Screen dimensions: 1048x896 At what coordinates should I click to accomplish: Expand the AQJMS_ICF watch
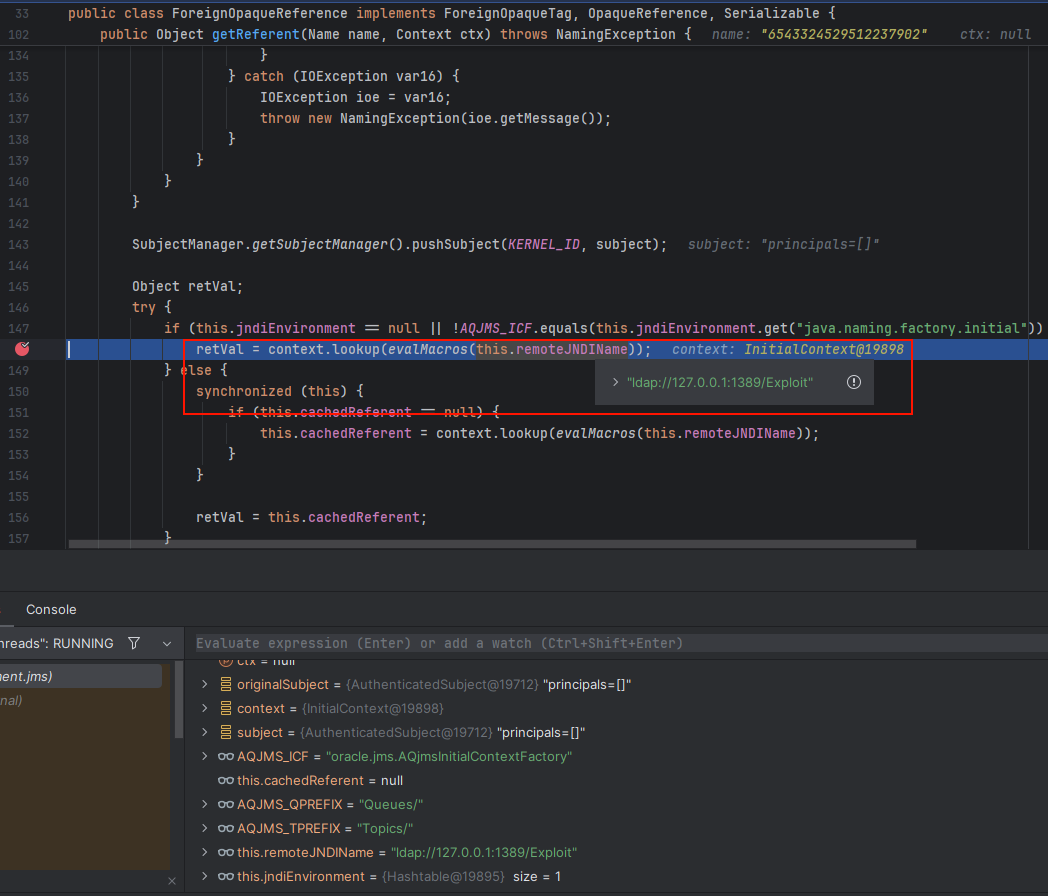click(205, 756)
